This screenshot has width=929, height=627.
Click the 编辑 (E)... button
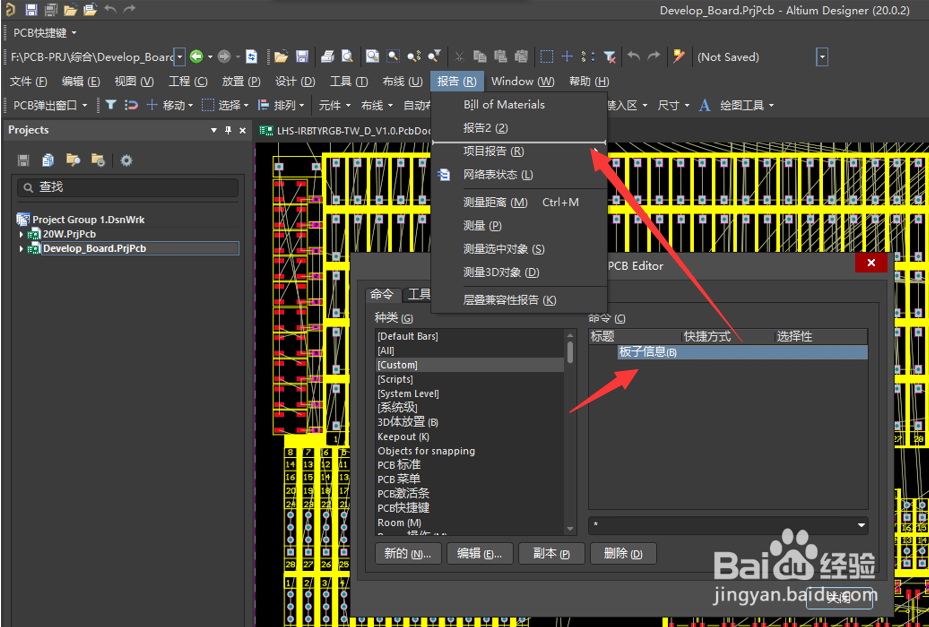[x=479, y=554]
